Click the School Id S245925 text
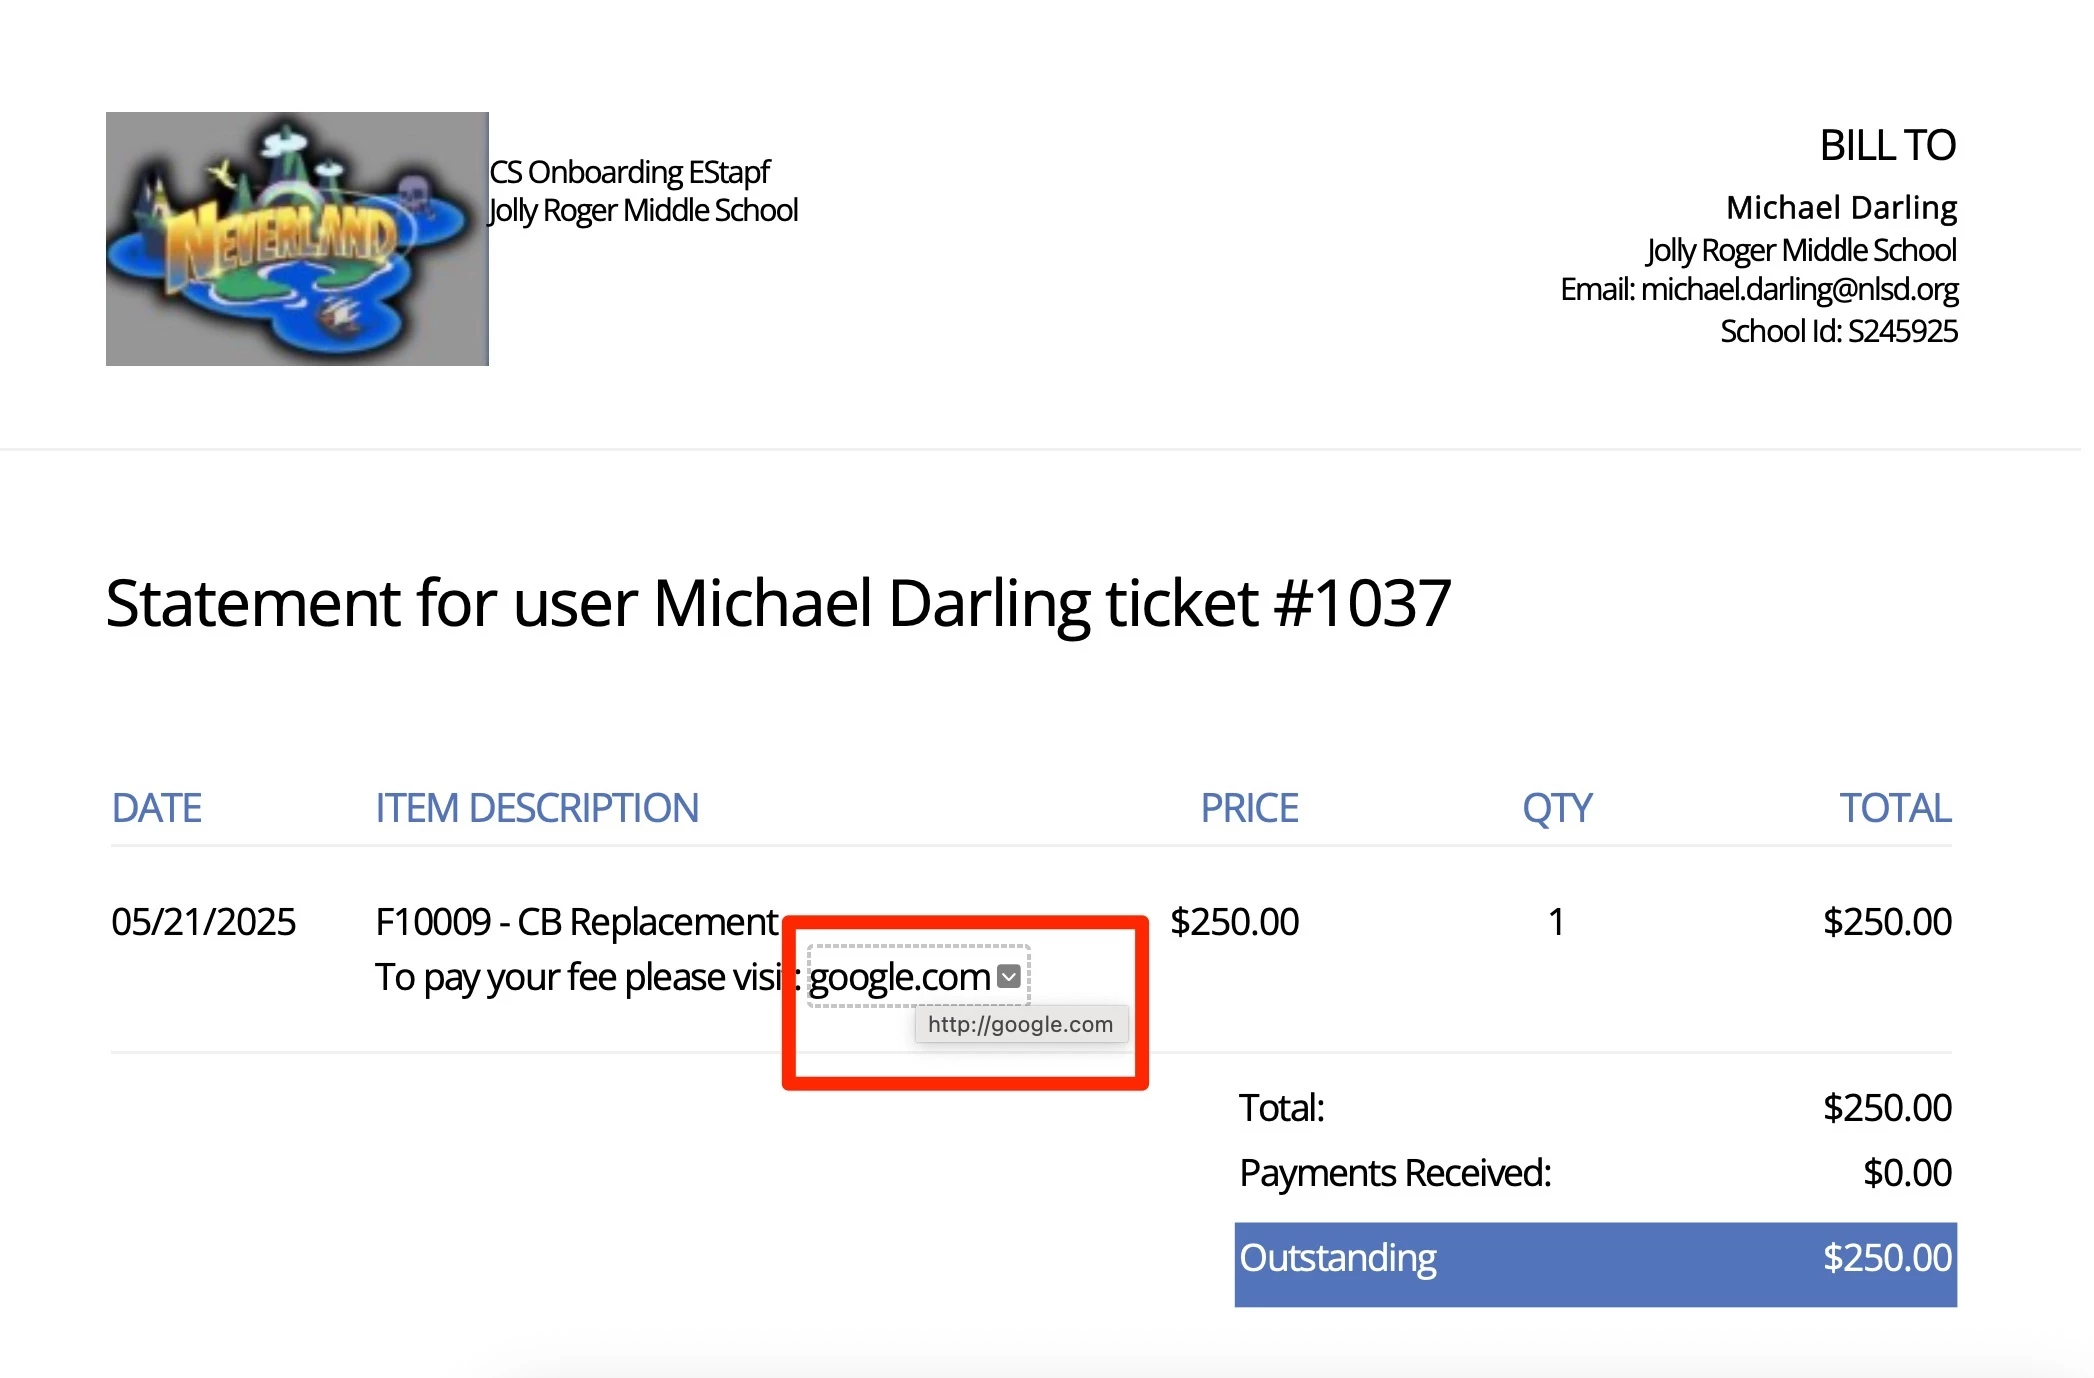 tap(1838, 331)
